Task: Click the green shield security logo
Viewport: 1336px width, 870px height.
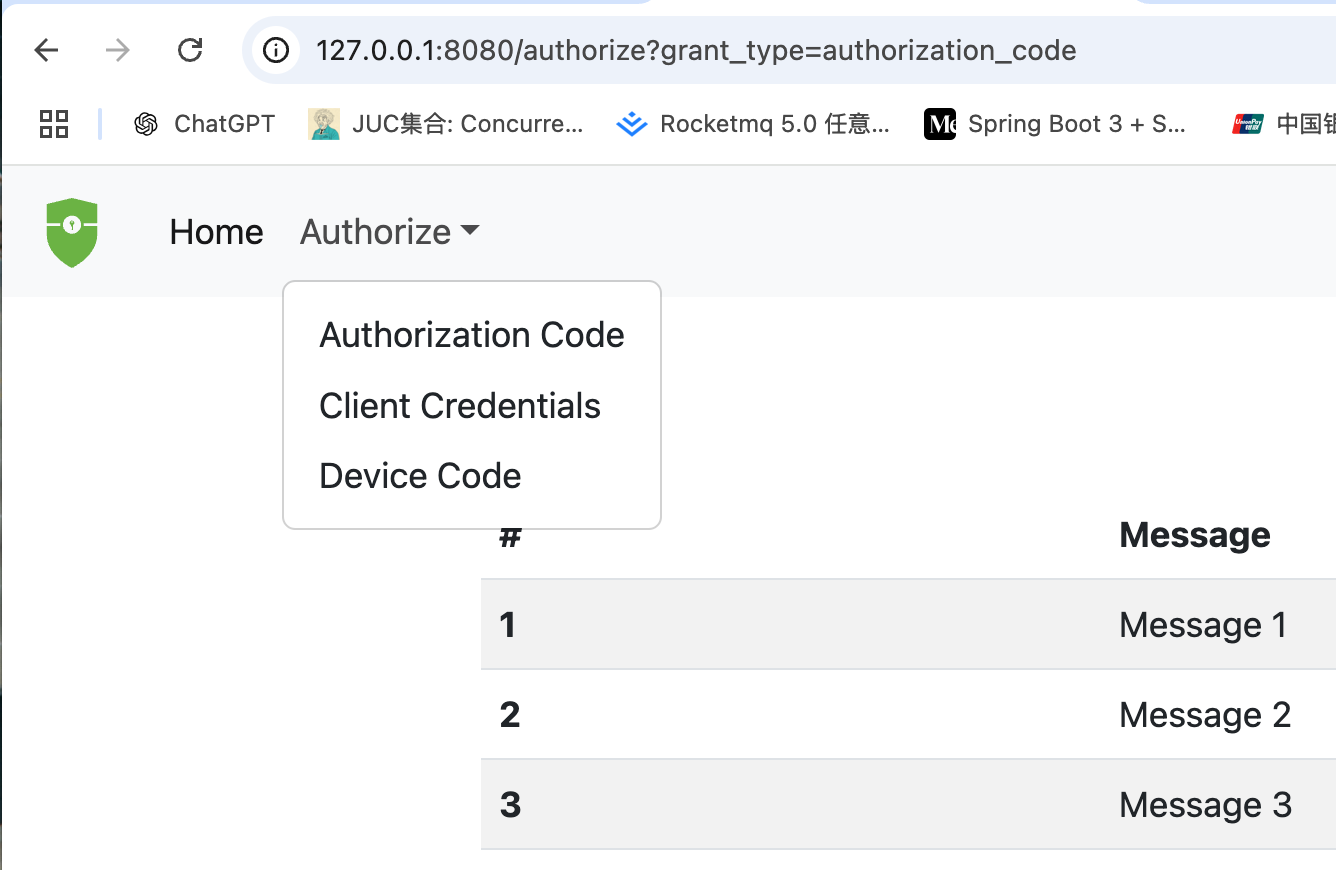Action: 71,232
